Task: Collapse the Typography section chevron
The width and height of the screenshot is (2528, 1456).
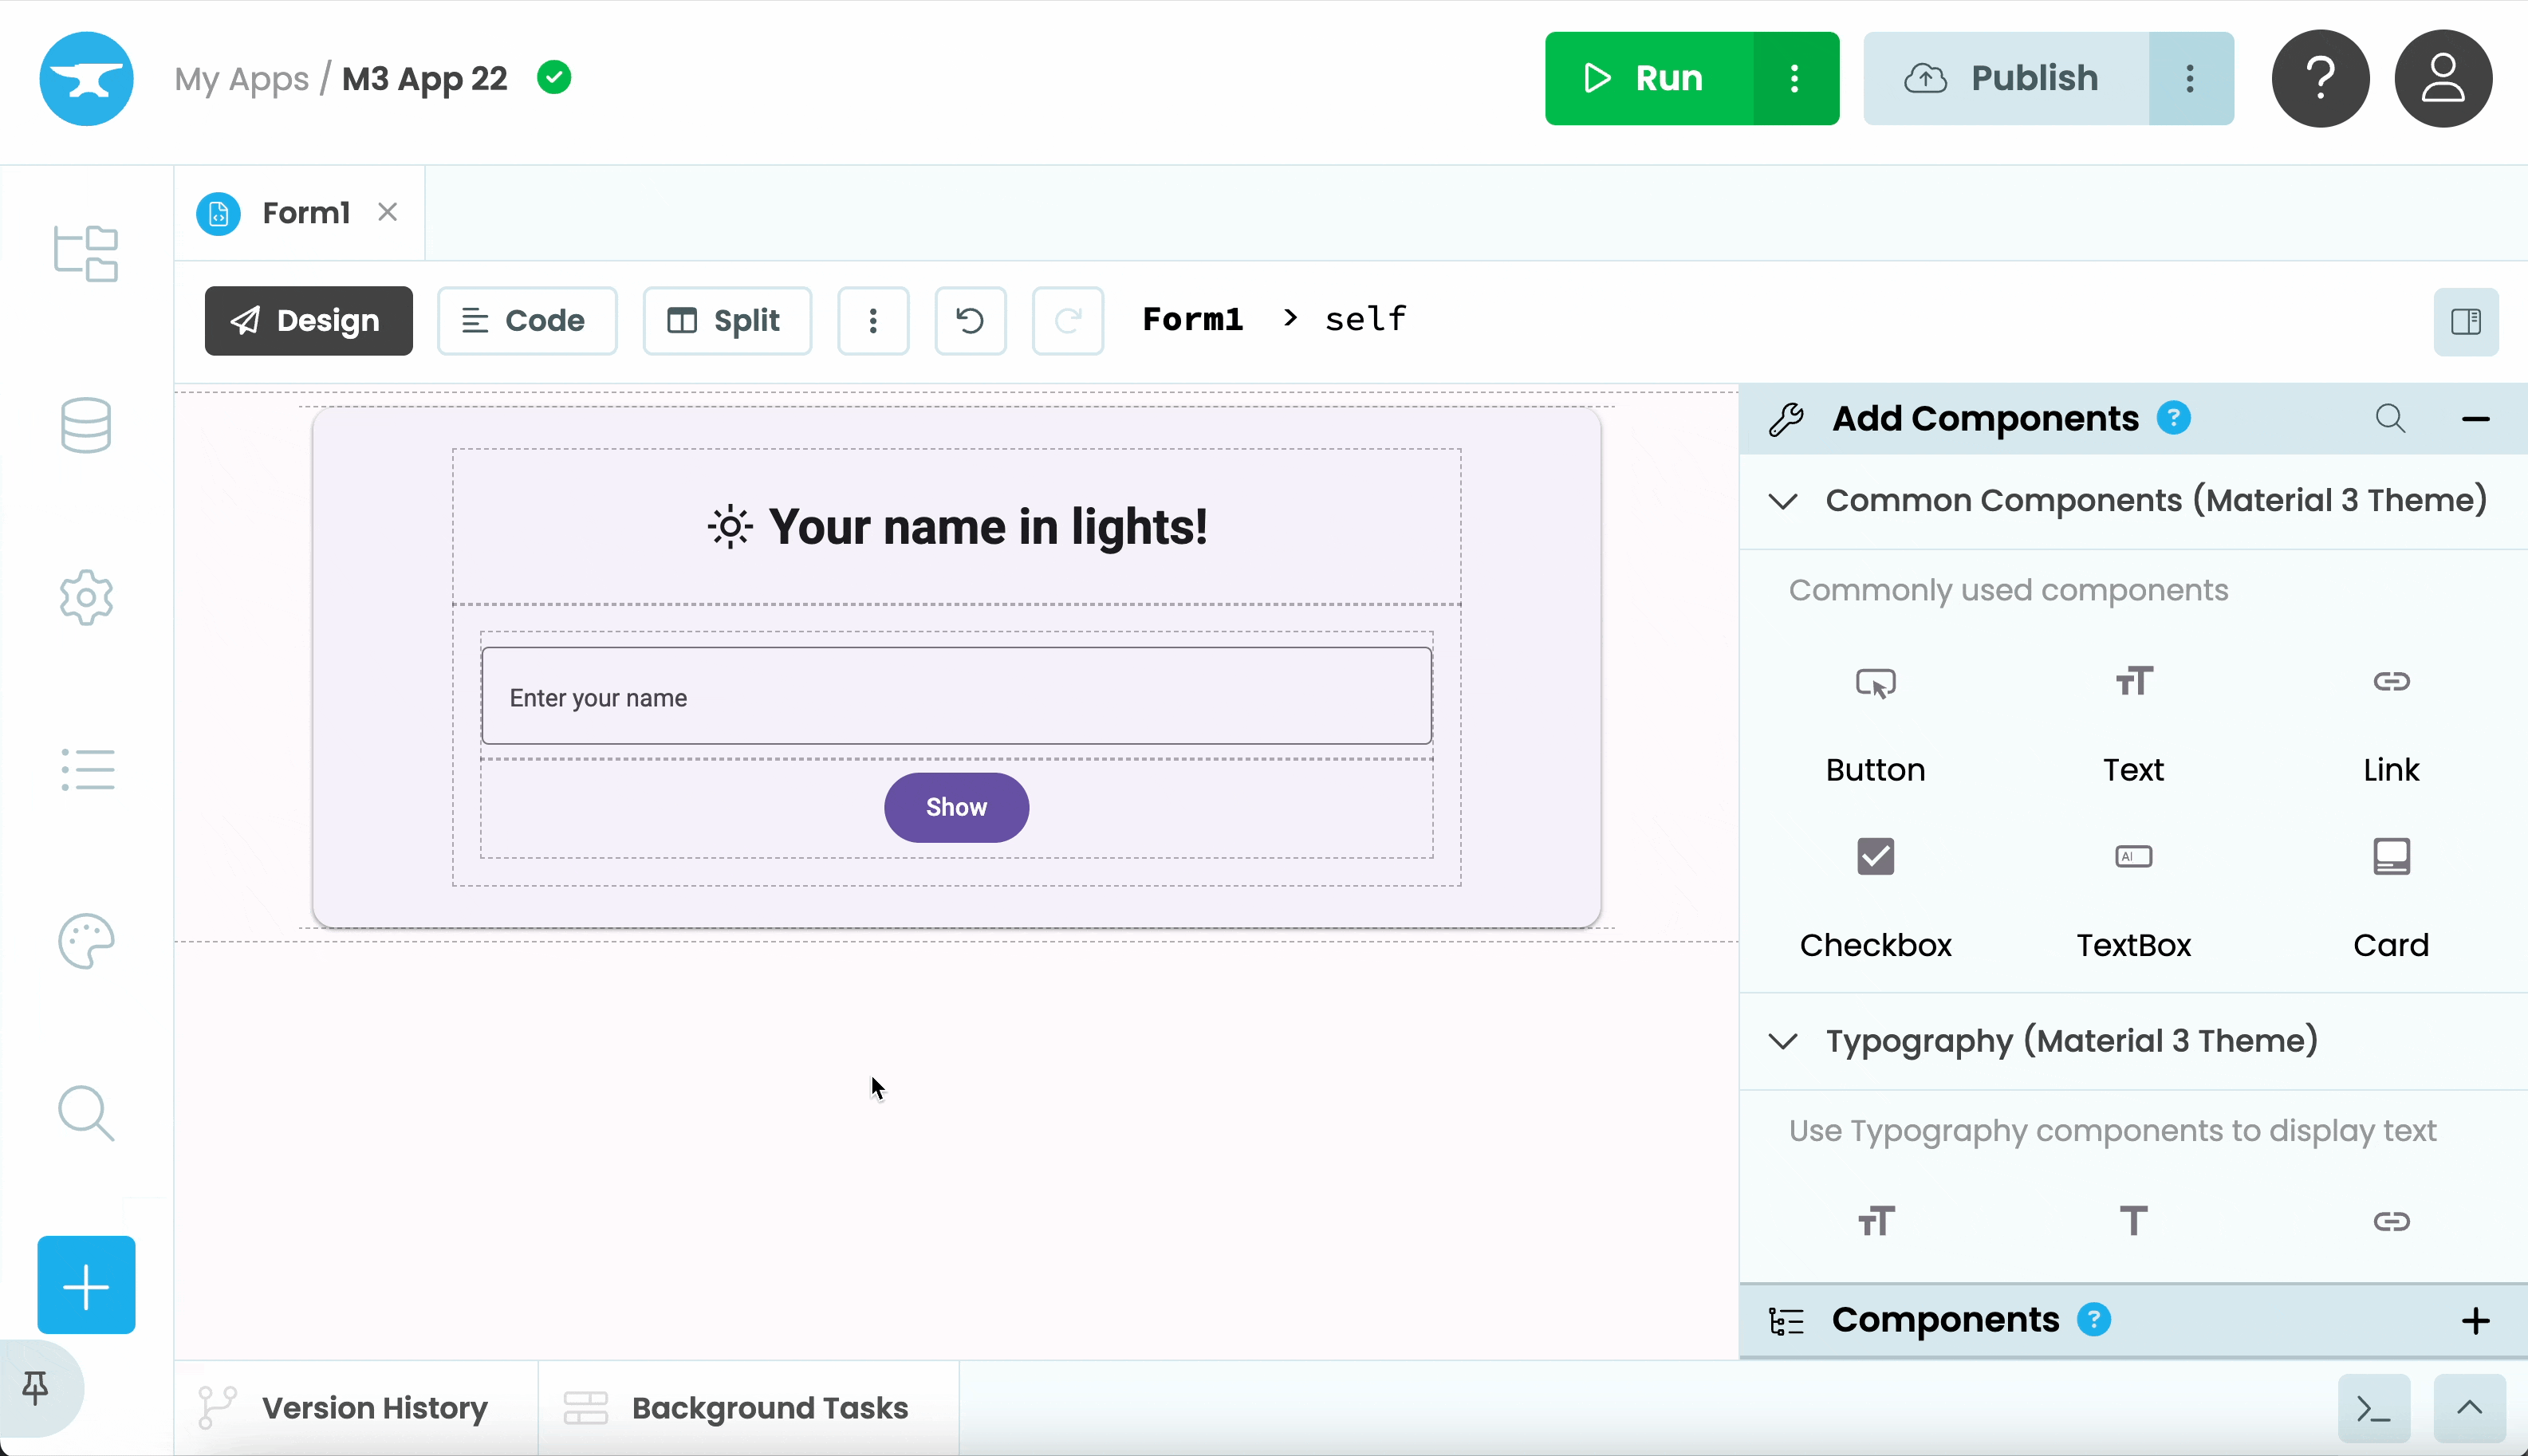Action: click(x=1783, y=1041)
